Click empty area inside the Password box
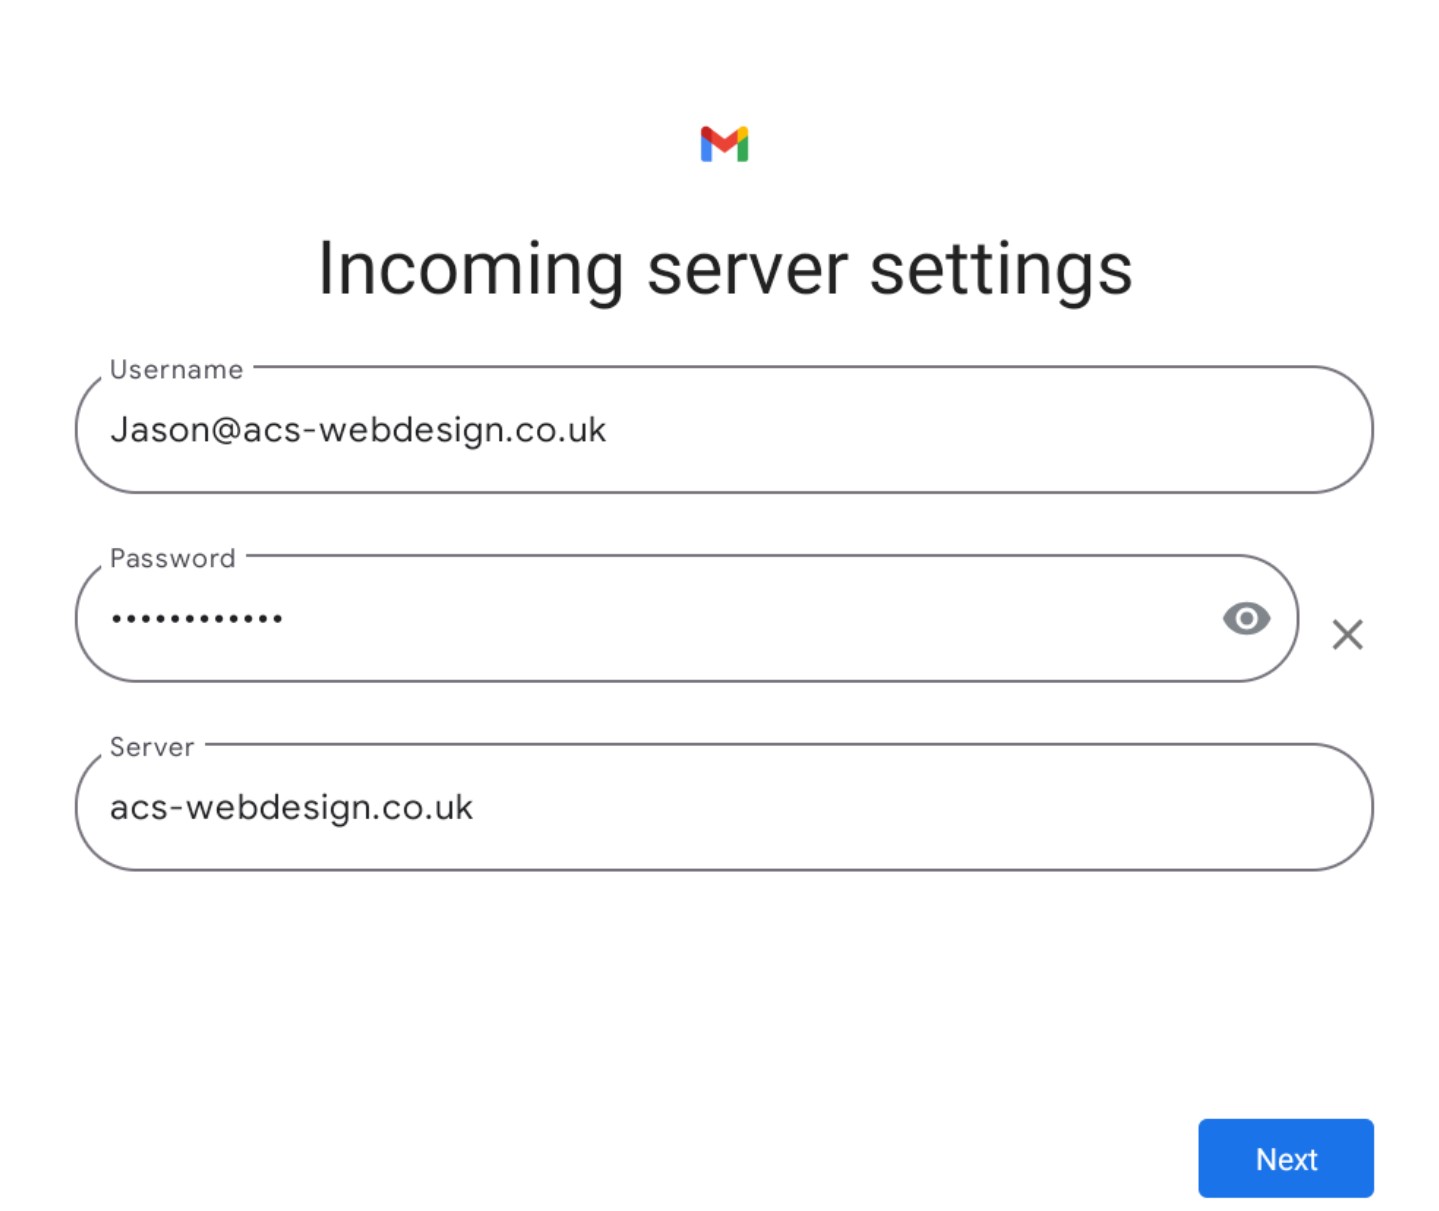Screen dimensions: 1439x1211 pyautogui.click(x=750, y=619)
